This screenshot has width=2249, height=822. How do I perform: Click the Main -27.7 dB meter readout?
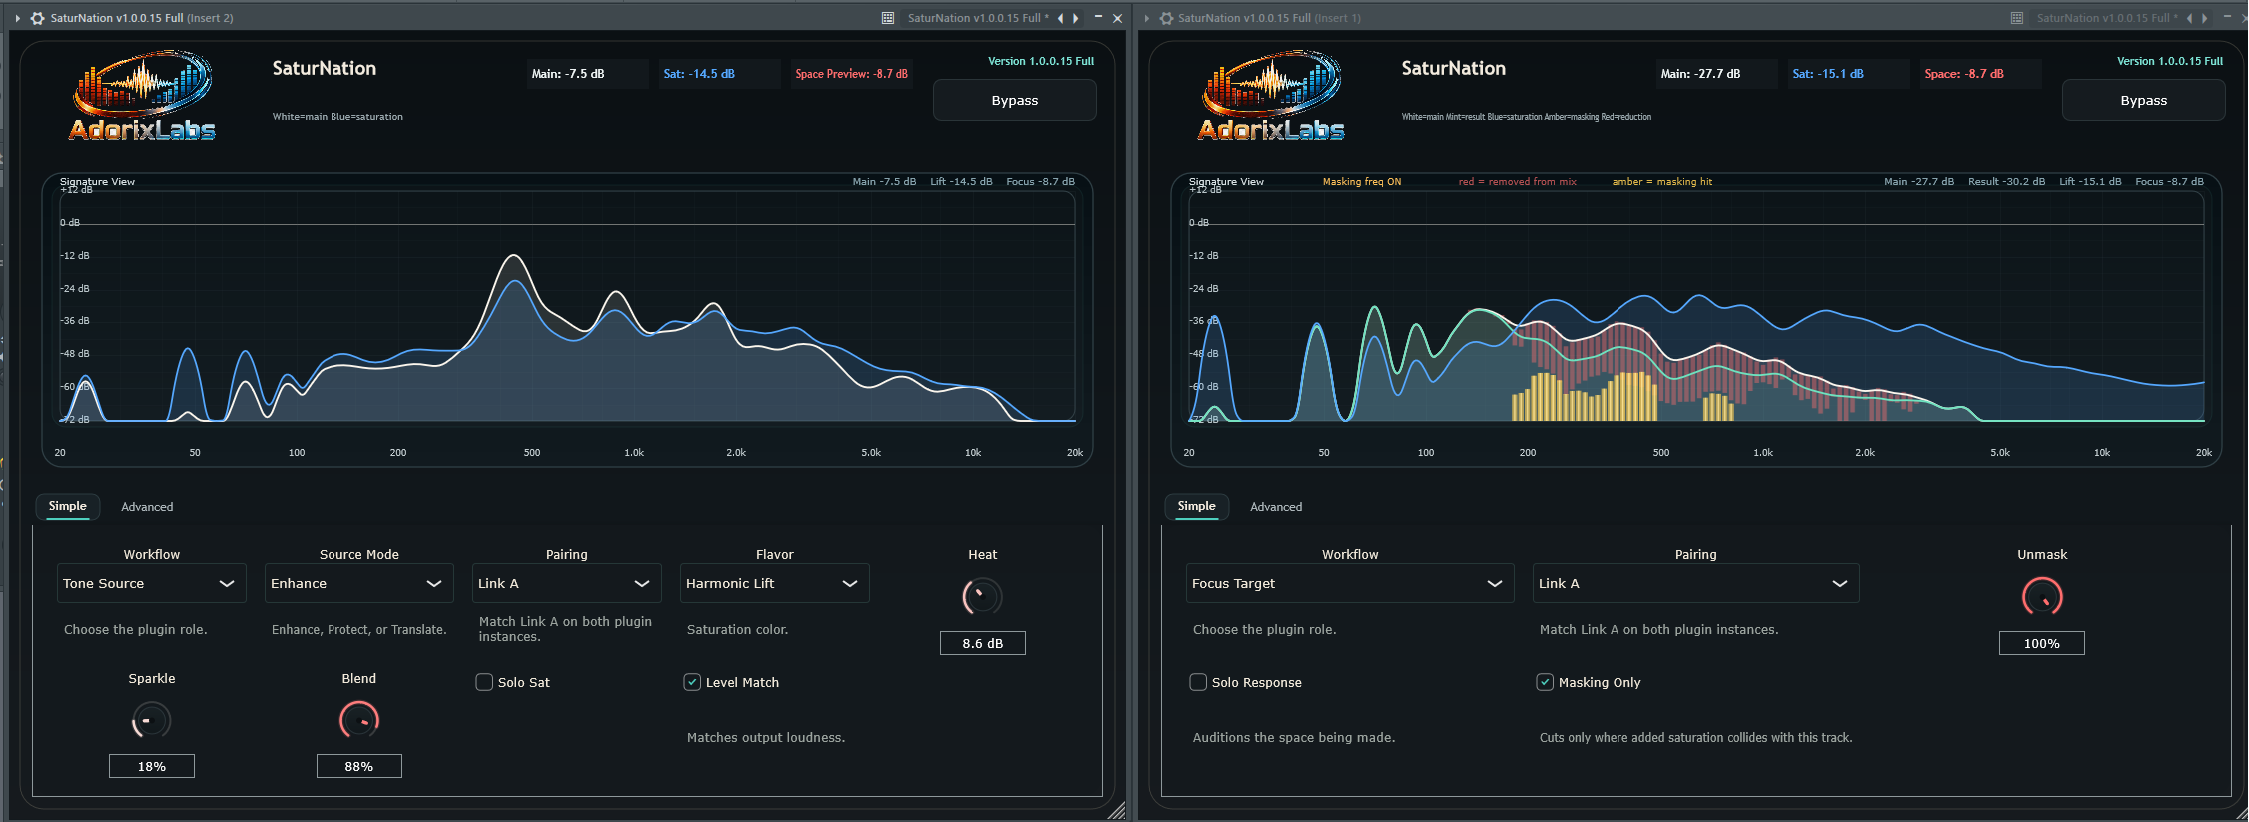[1717, 74]
